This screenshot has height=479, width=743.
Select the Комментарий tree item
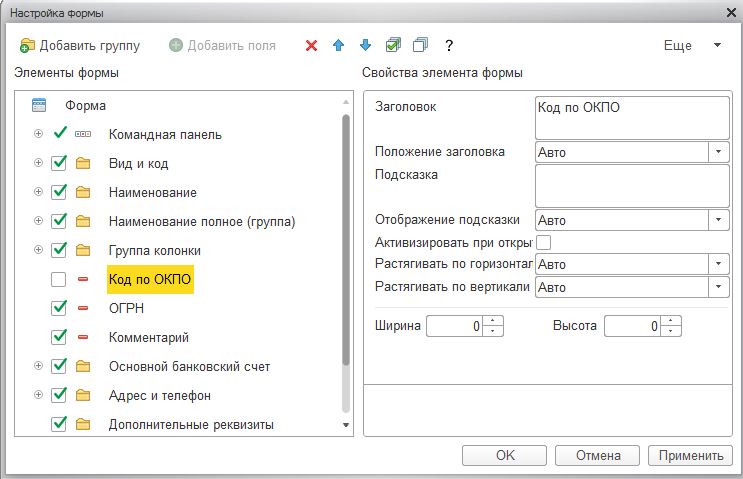[x=149, y=337]
